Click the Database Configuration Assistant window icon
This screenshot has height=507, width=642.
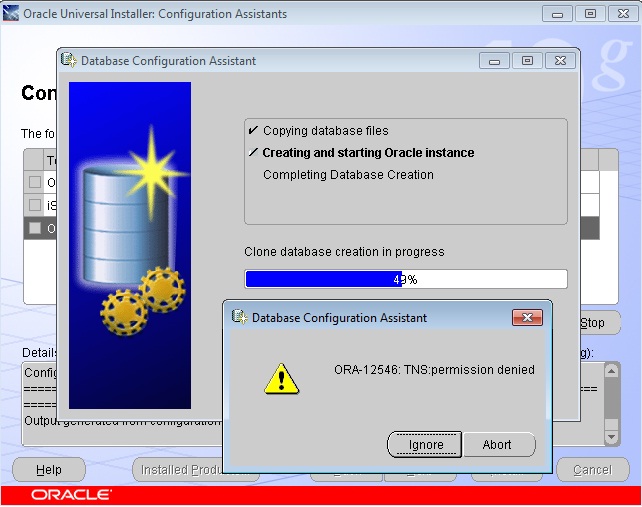pos(69,60)
